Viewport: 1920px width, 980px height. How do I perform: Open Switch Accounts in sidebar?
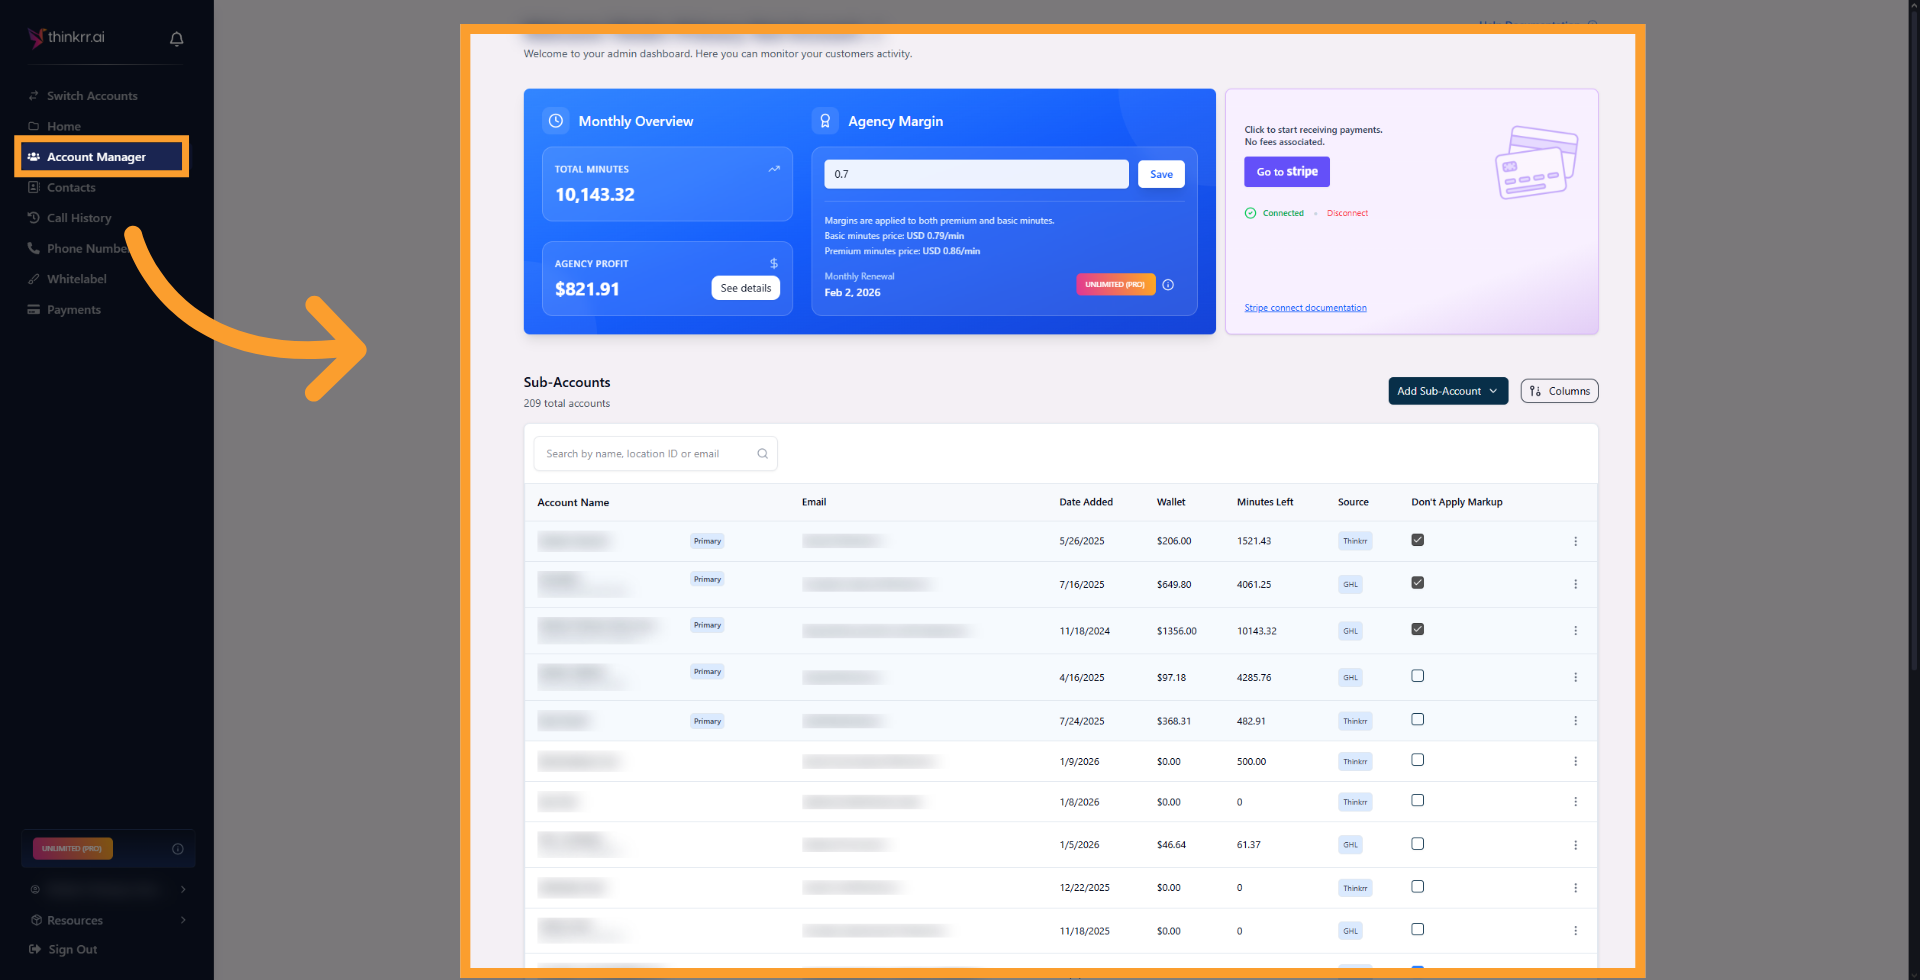pyautogui.click(x=92, y=96)
